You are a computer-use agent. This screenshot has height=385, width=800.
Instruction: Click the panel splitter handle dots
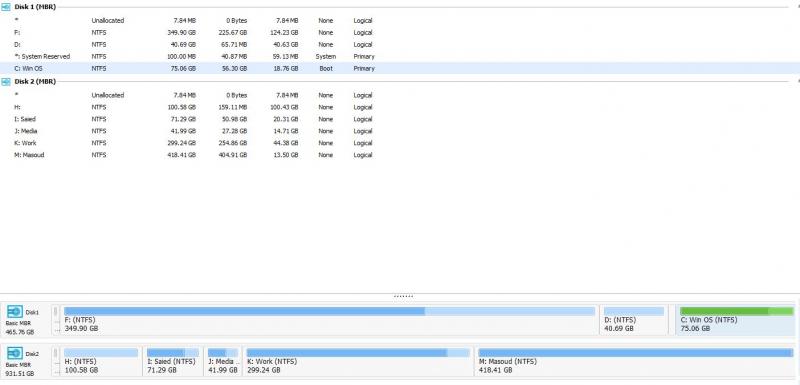(x=404, y=296)
